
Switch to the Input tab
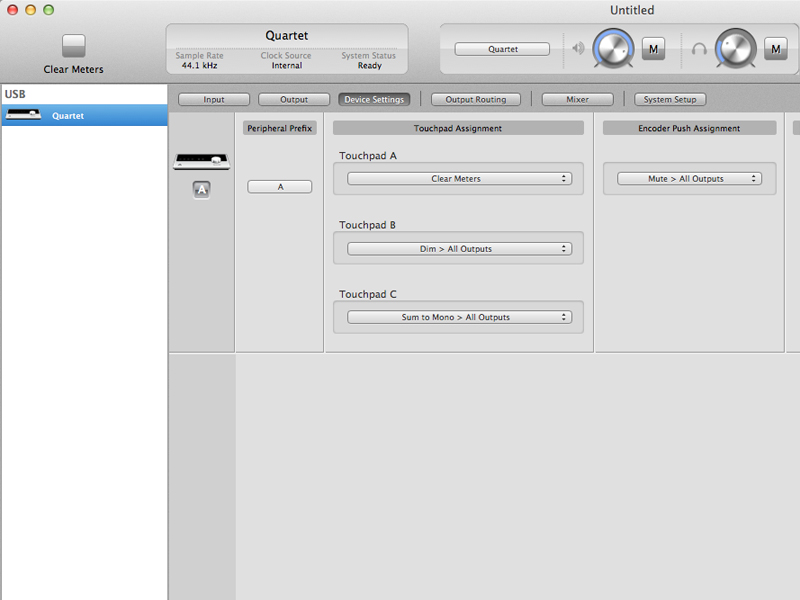(214, 99)
